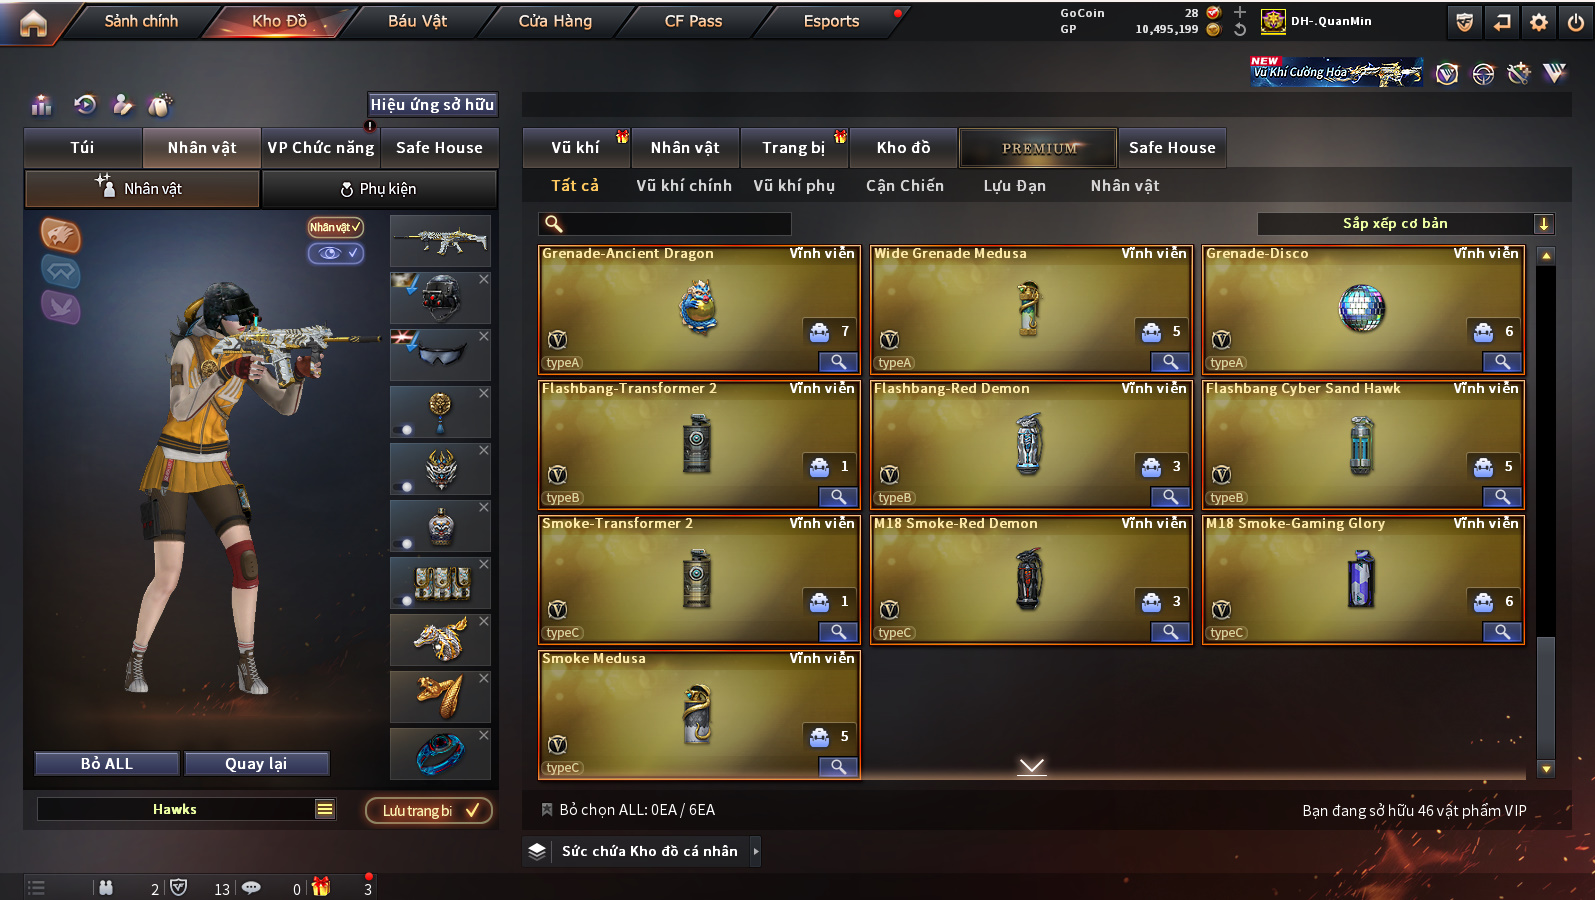This screenshot has width=1595, height=900.
Task: Select the Lựu Đạn filter tab
Action: 1014,186
